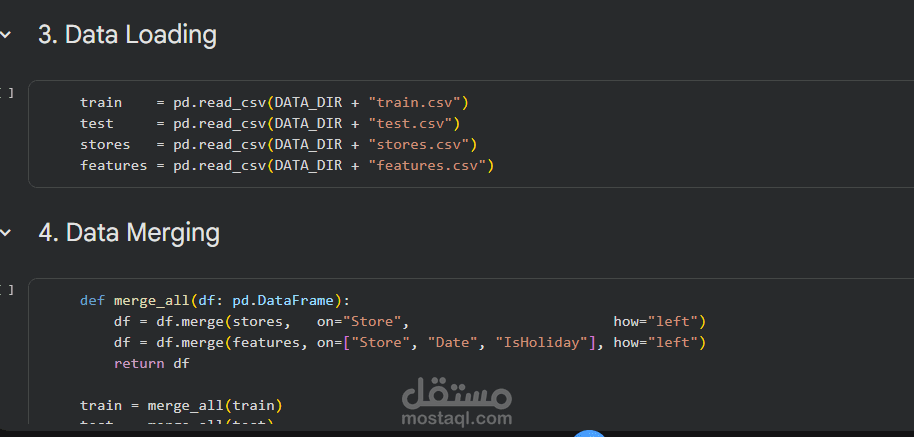914x437 pixels.
Task: Select the 4. Data Merging heading
Action: pyautogui.click(x=129, y=232)
